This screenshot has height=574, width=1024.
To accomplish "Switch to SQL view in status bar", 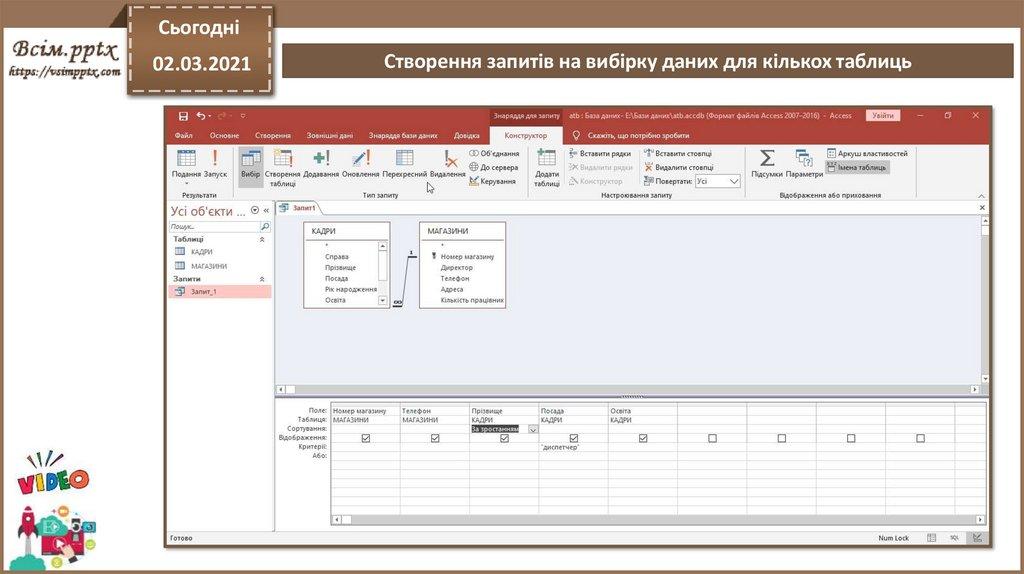I will [954, 538].
